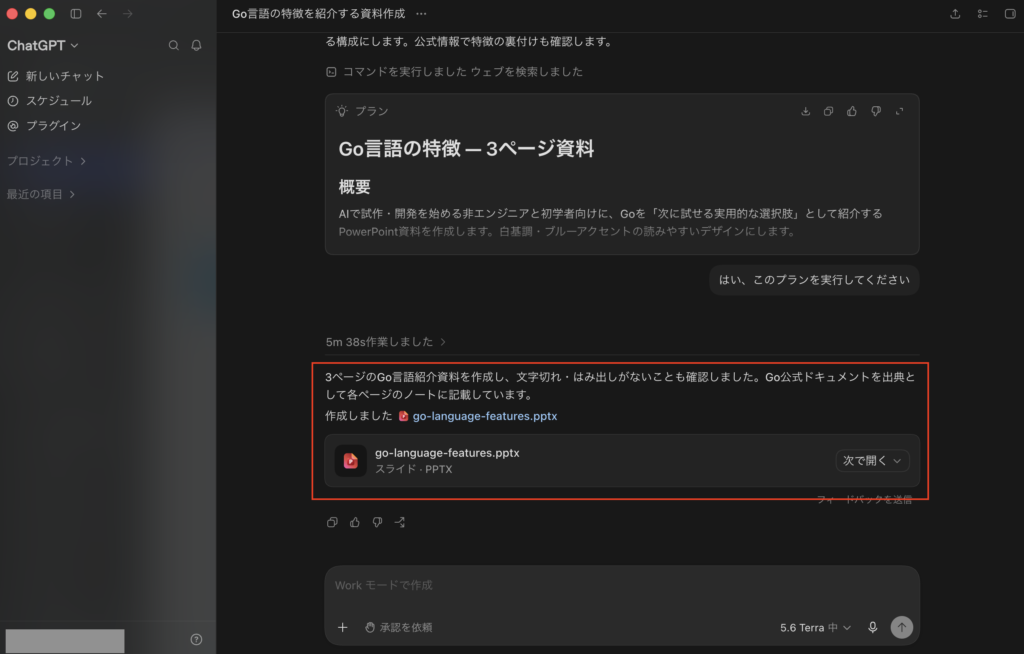Download the plan card
Image resolution: width=1024 pixels, height=654 pixels.
tap(805, 111)
